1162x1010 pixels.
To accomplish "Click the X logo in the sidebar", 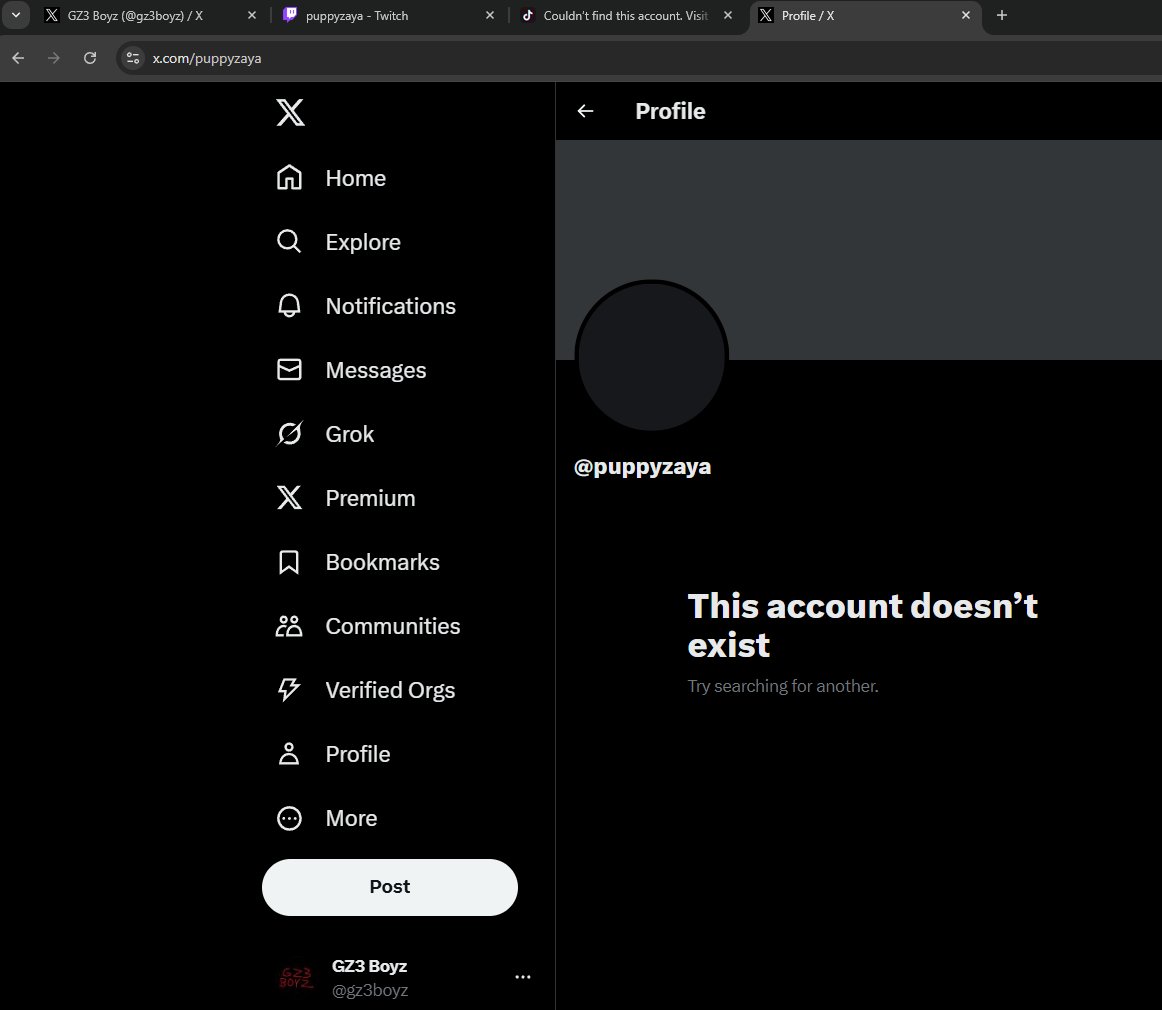I will coord(290,113).
